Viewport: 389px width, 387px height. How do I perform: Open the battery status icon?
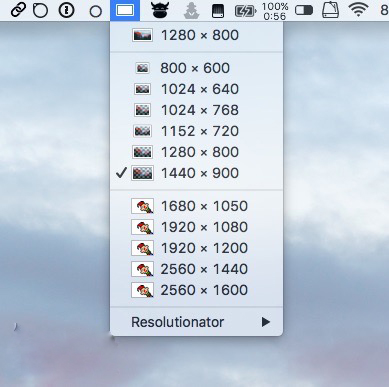[245, 11]
